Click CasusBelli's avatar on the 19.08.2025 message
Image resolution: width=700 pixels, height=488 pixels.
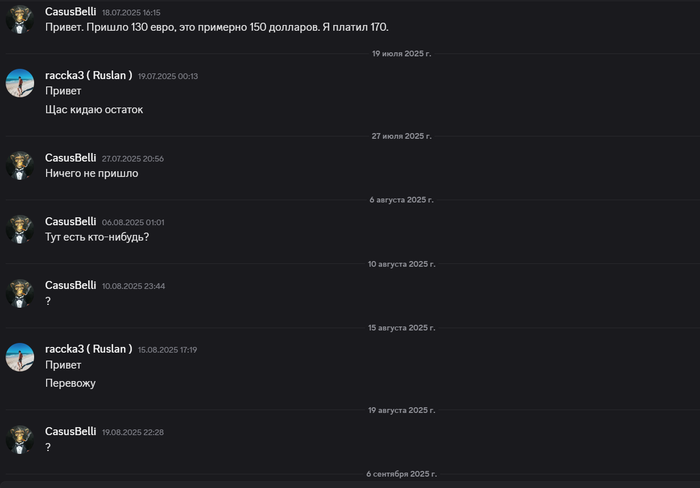click(20, 439)
